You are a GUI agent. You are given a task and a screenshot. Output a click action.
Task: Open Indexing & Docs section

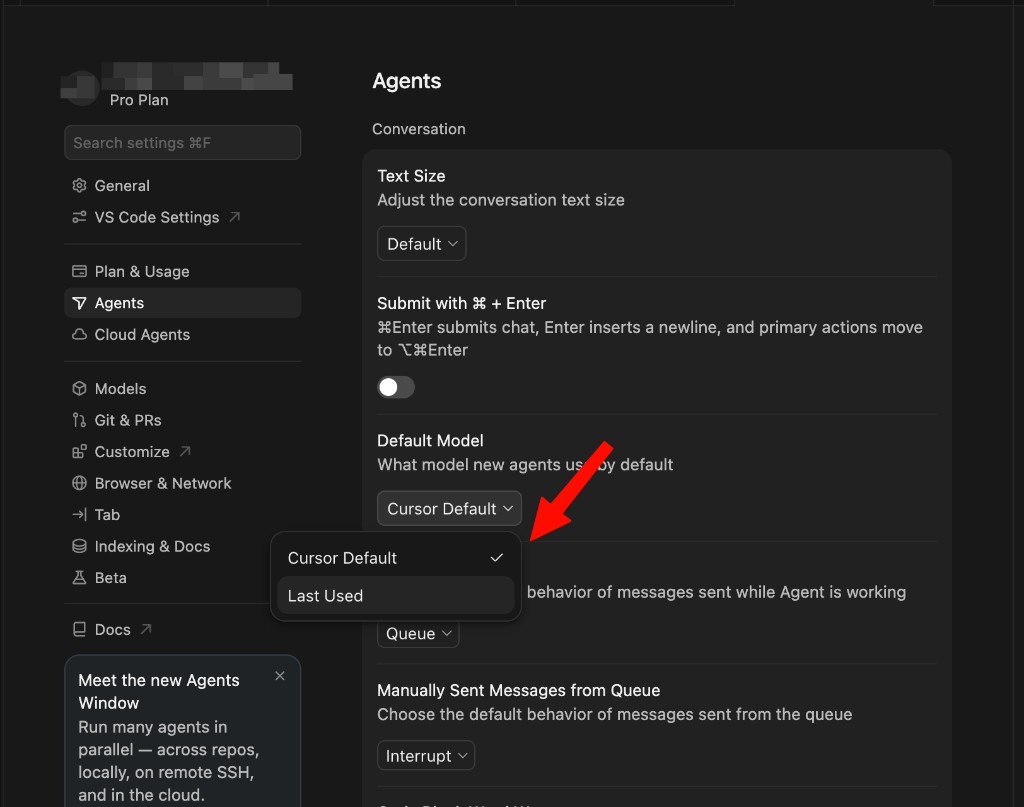tap(167, 546)
